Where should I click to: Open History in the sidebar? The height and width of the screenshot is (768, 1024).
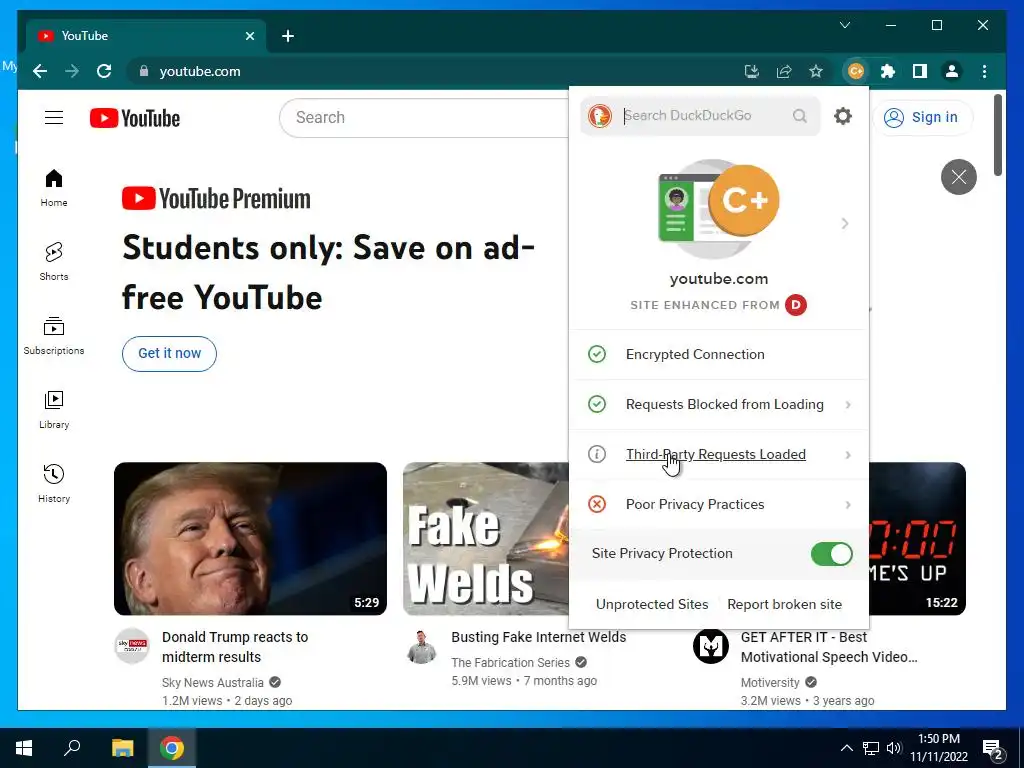pos(54,483)
